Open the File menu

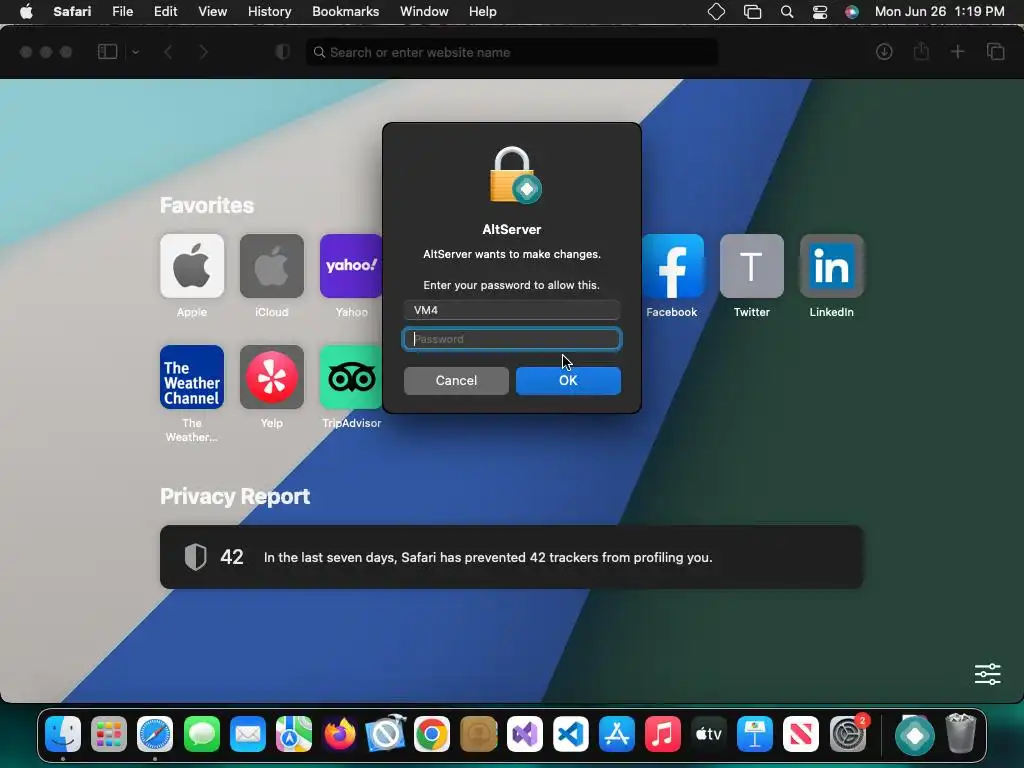coord(122,12)
